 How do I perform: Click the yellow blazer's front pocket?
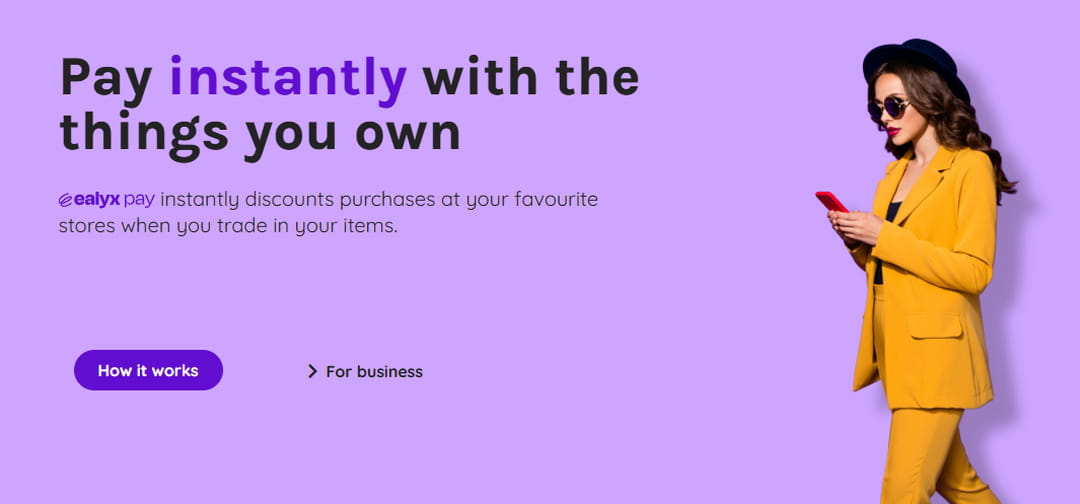934,326
